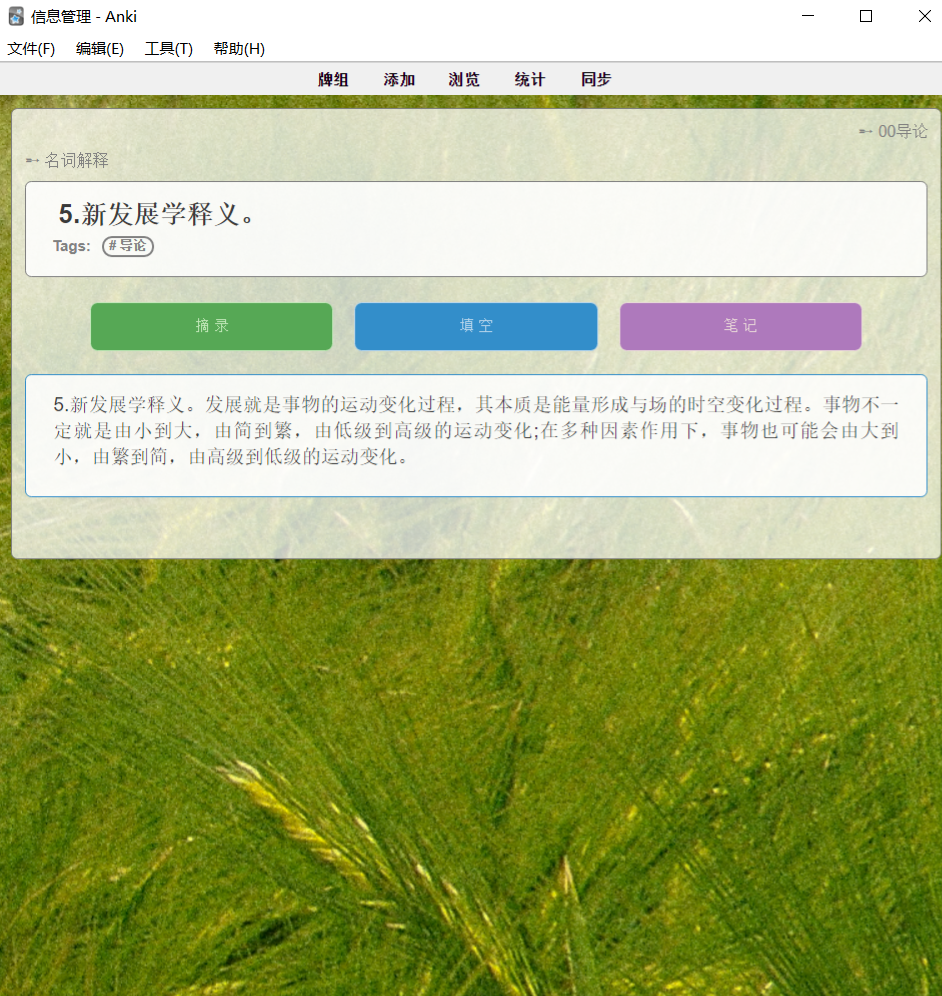Screen dimensions: 942x996
Task: Maximize the Anki window
Action: [866, 16]
